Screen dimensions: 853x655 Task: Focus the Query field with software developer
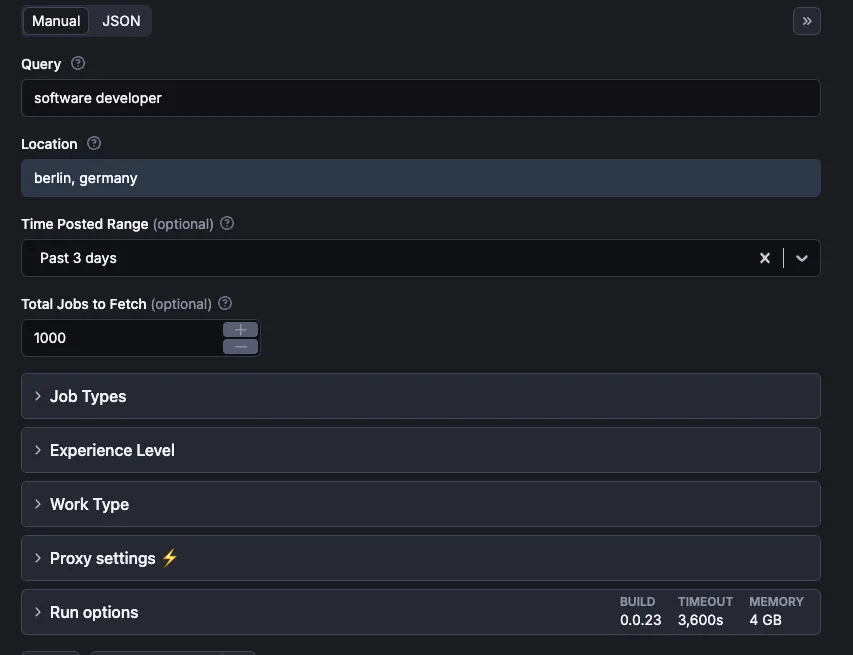point(421,98)
